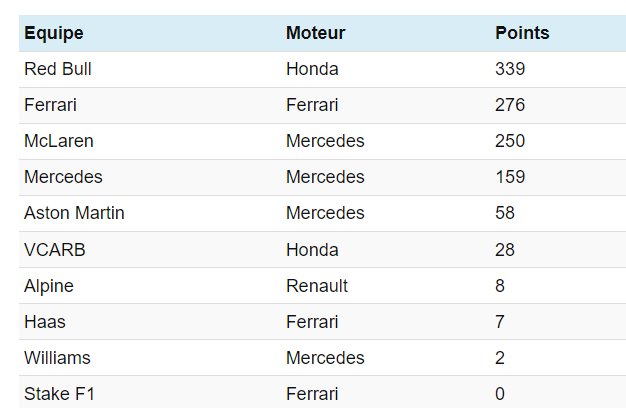The image size is (626, 408).
Task: Select Aston Martin's 58 points value
Action: pyautogui.click(x=505, y=213)
